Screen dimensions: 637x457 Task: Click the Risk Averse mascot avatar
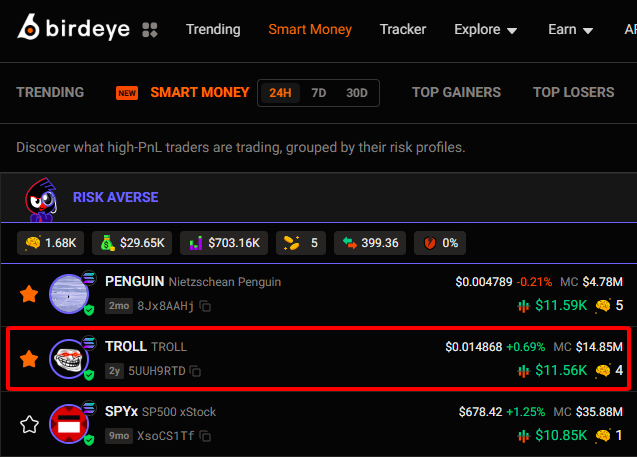pyautogui.click(x=41, y=200)
